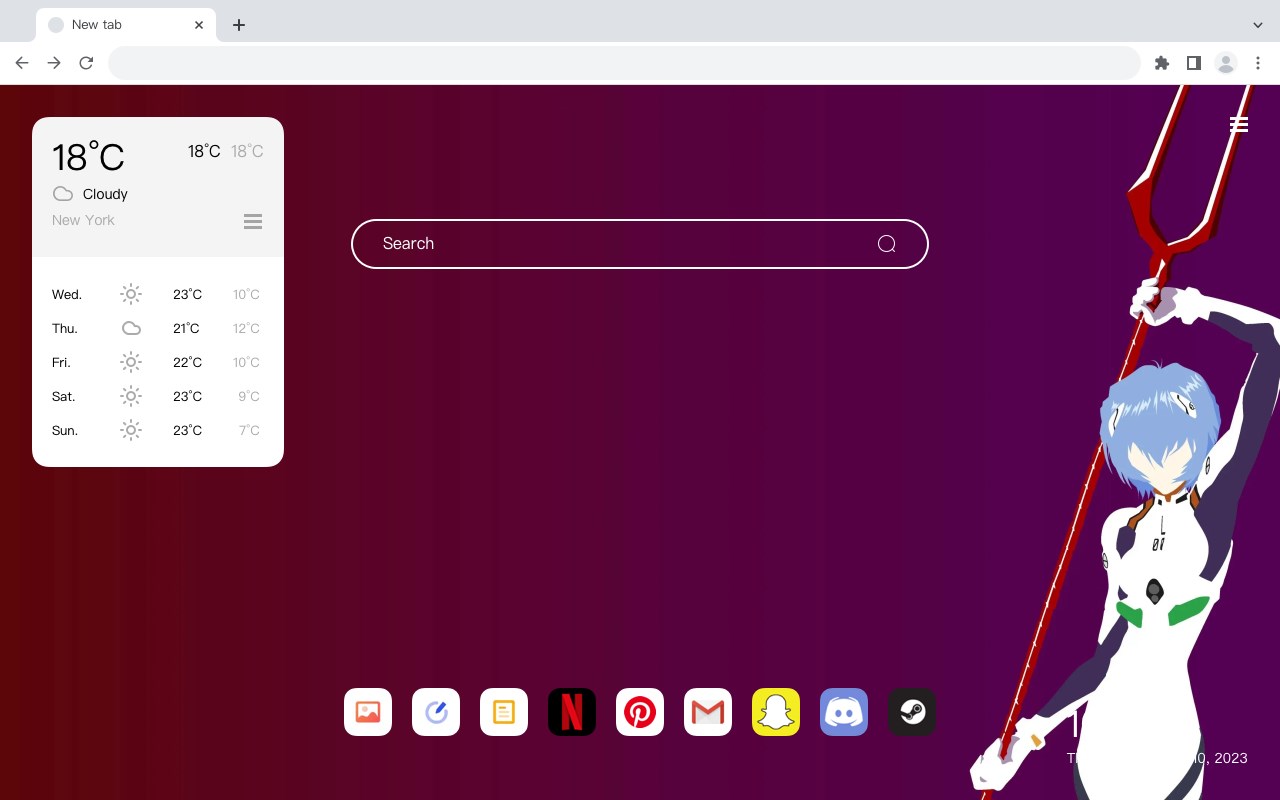Open the Discord shortcut
Image resolution: width=1280 pixels, height=800 pixels.
(x=844, y=712)
